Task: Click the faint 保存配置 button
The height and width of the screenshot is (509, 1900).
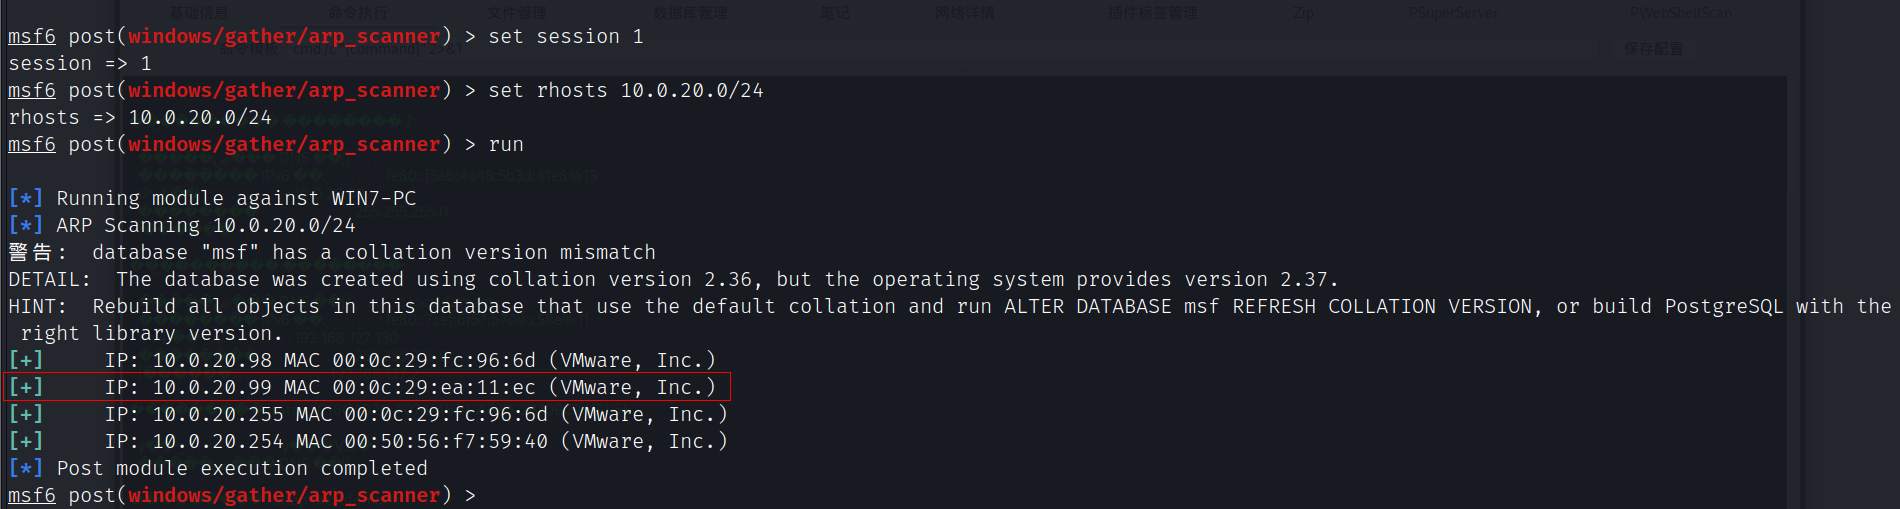Action: tap(1653, 48)
